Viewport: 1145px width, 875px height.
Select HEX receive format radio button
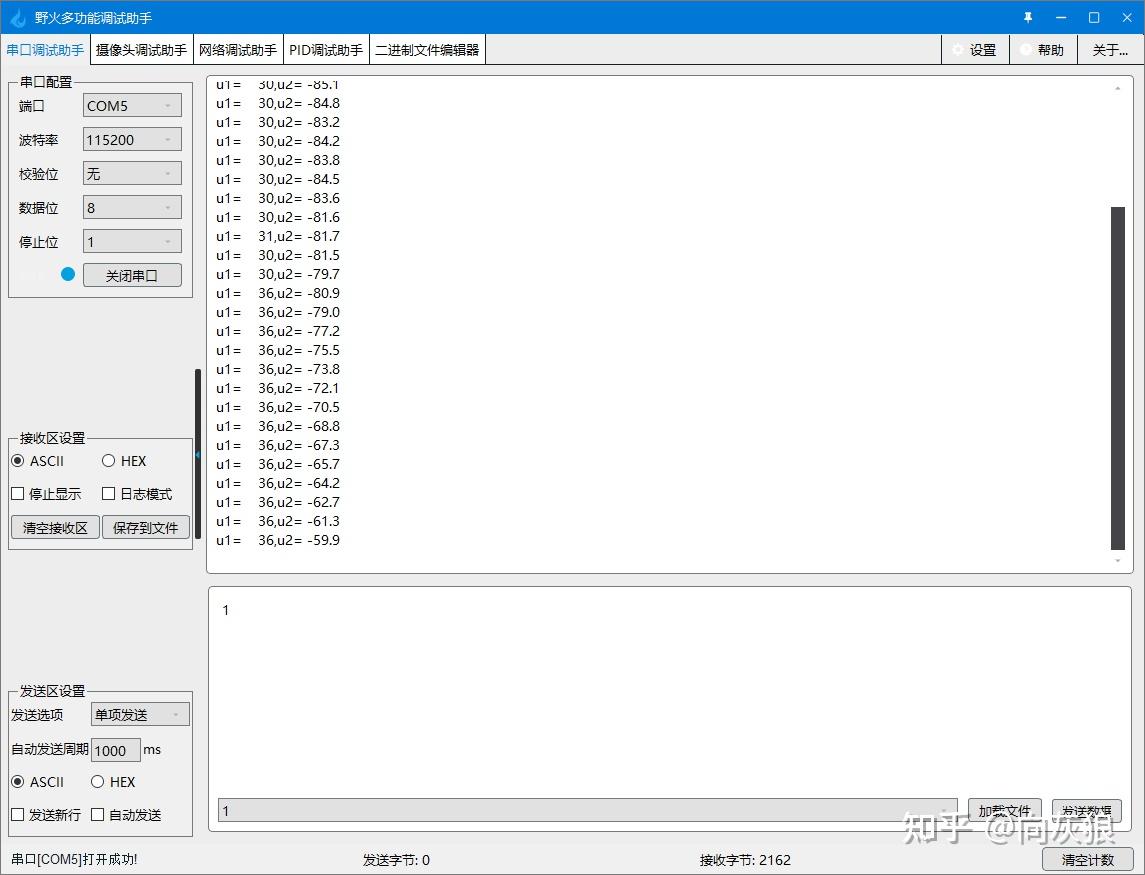coord(107,460)
